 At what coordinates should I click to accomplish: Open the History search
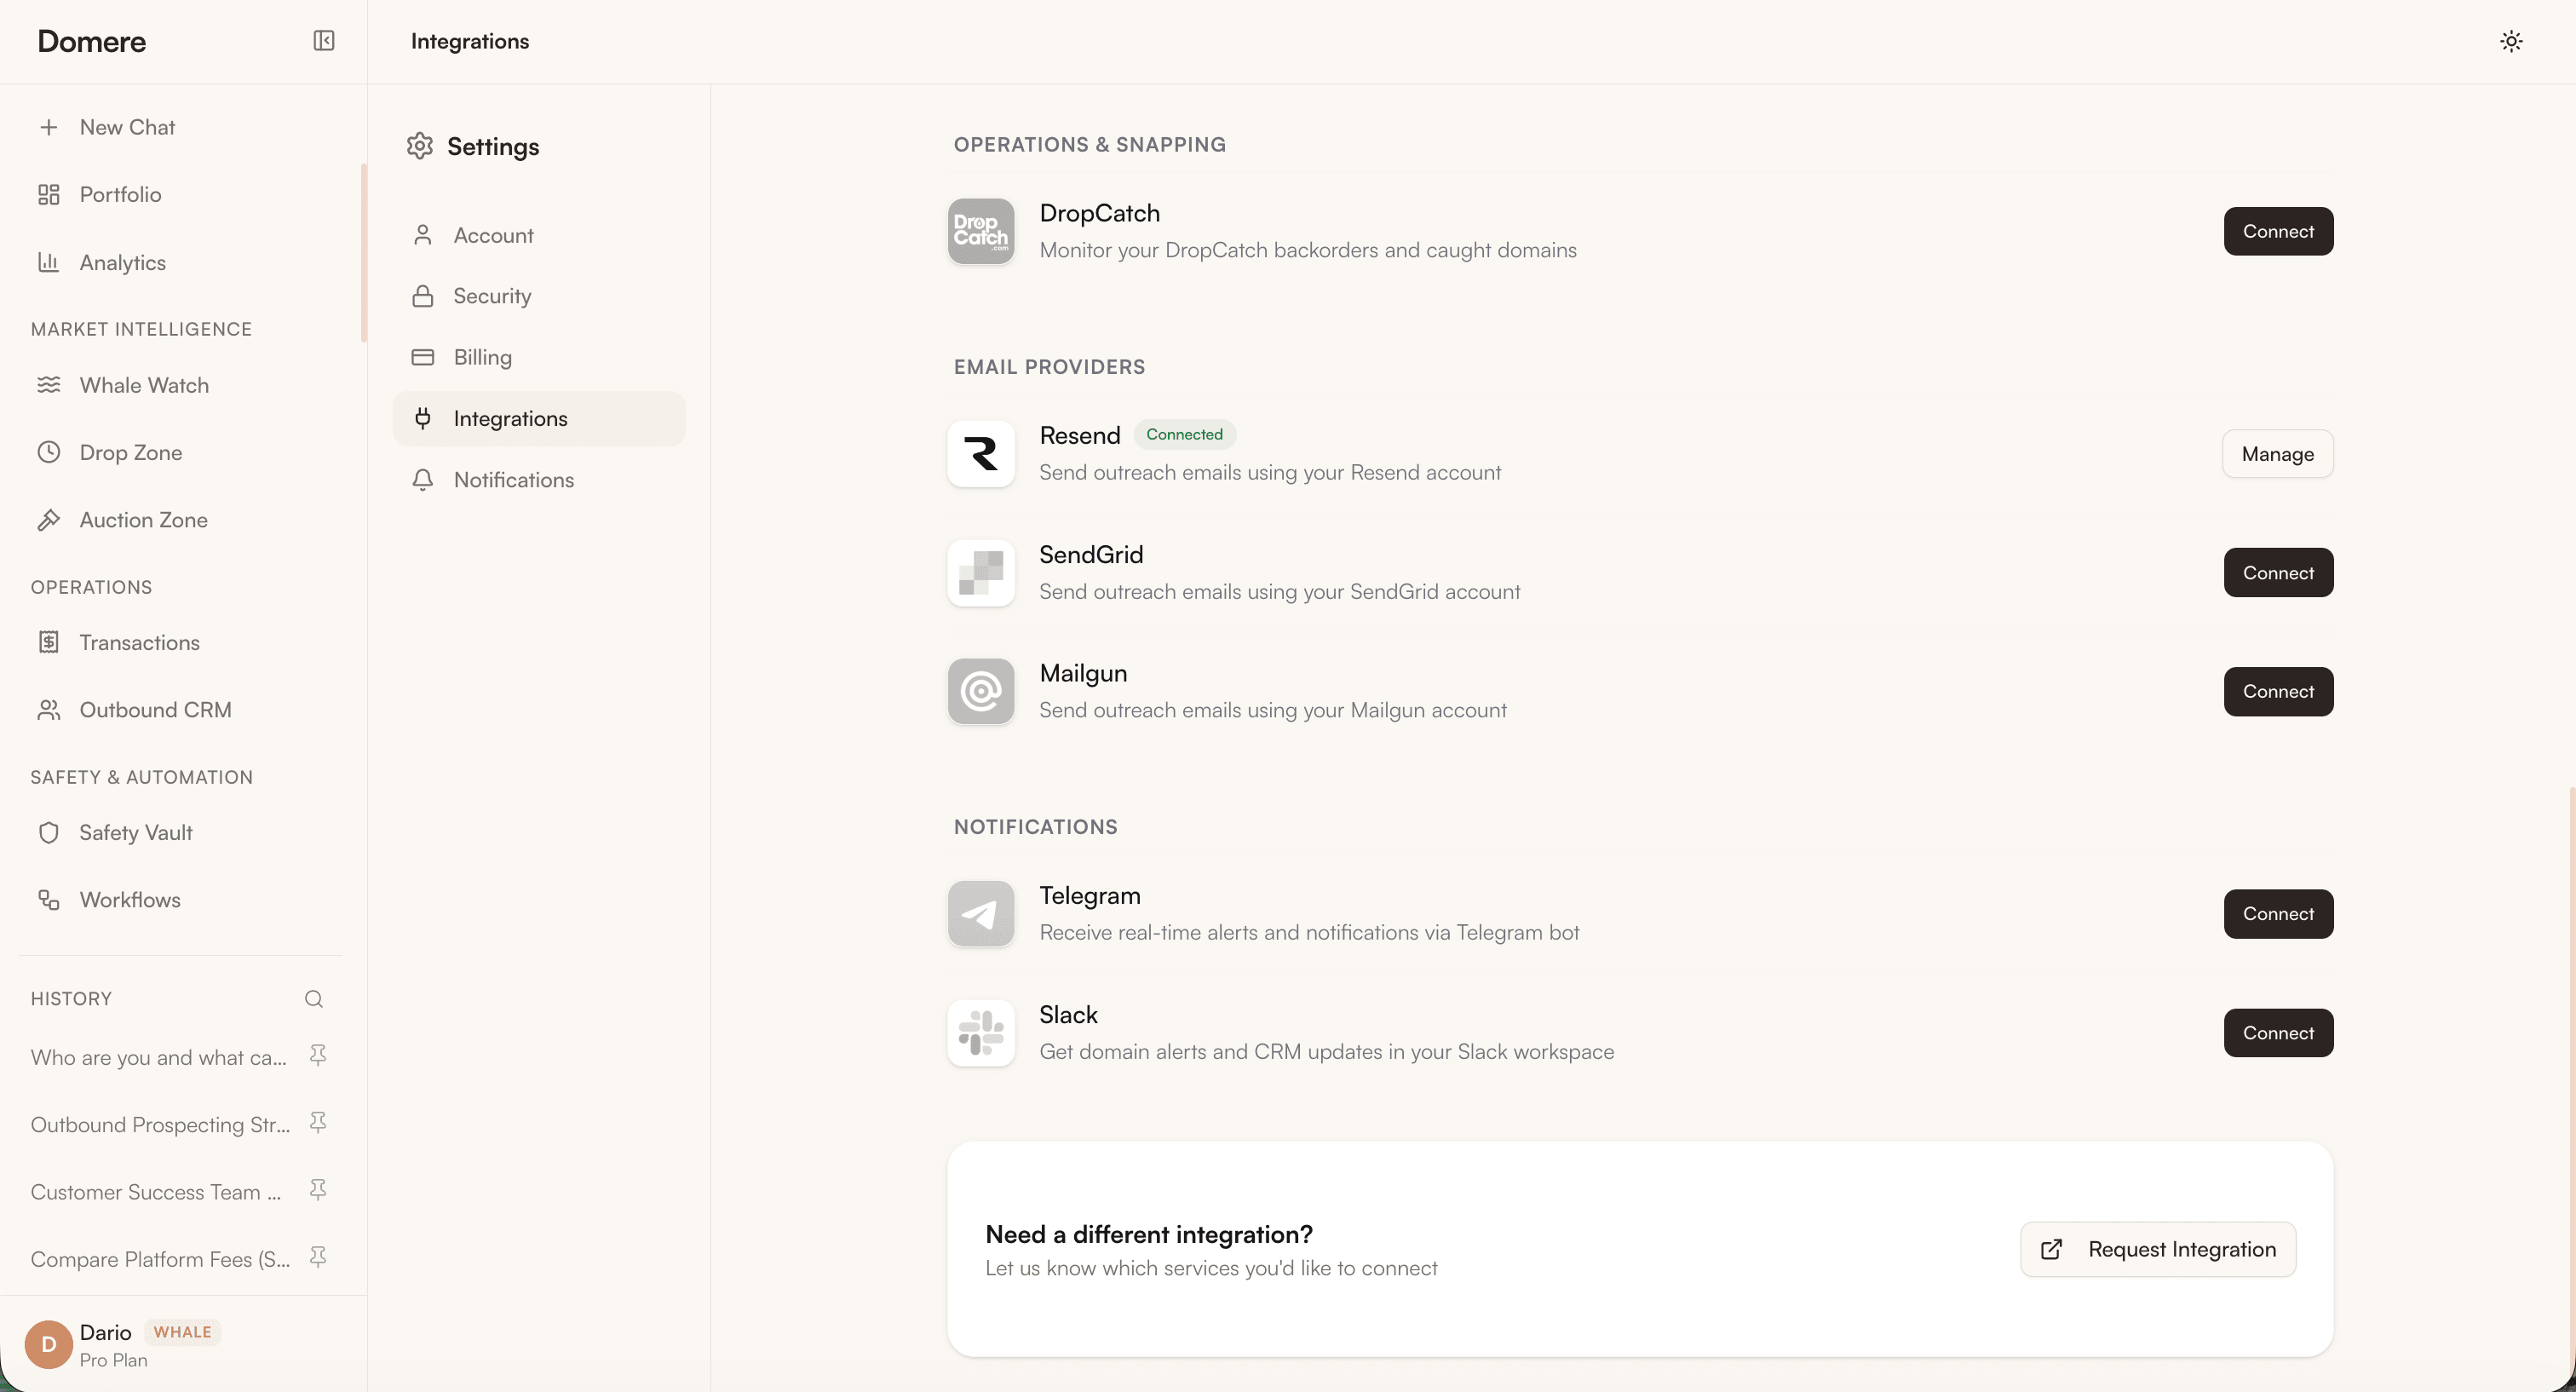[313, 998]
